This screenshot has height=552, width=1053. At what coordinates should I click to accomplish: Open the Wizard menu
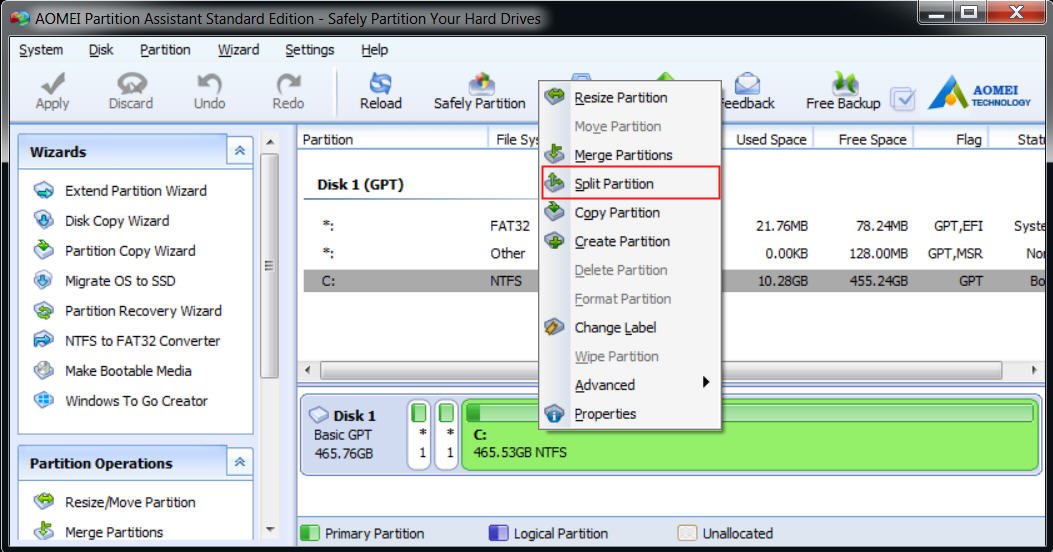[x=238, y=50]
